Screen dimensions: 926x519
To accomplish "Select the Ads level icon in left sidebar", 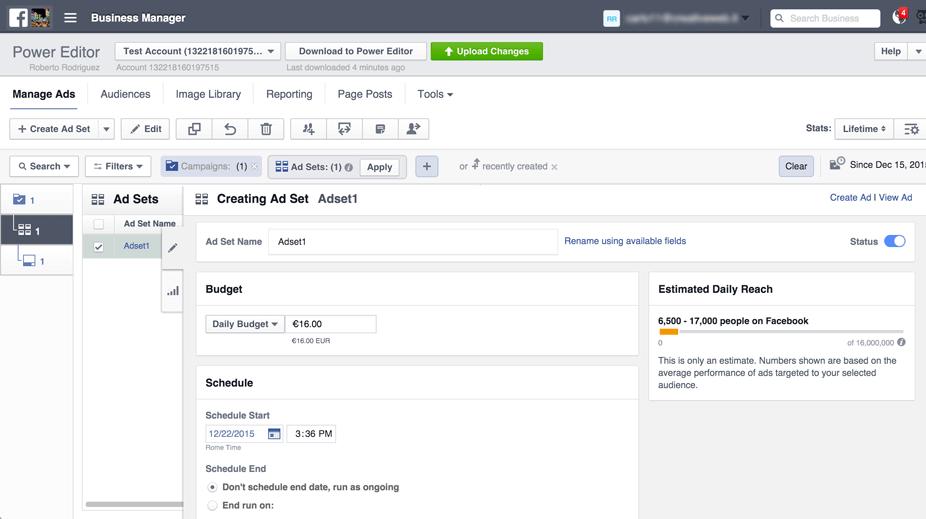I will click(37, 260).
